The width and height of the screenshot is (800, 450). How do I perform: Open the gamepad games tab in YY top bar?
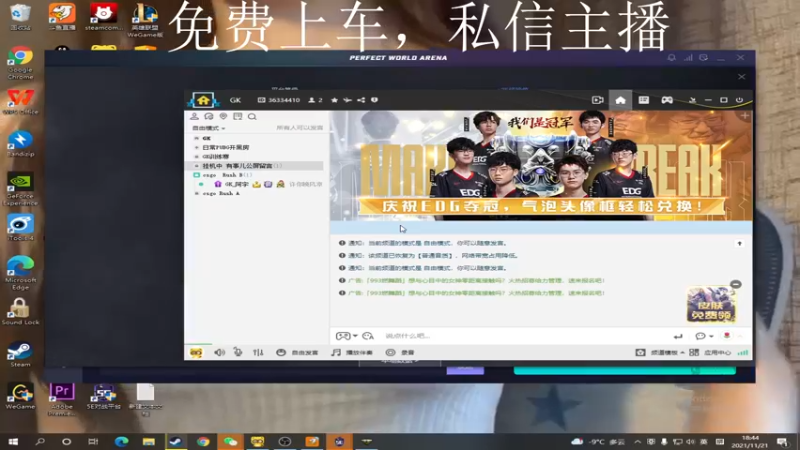click(x=667, y=100)
